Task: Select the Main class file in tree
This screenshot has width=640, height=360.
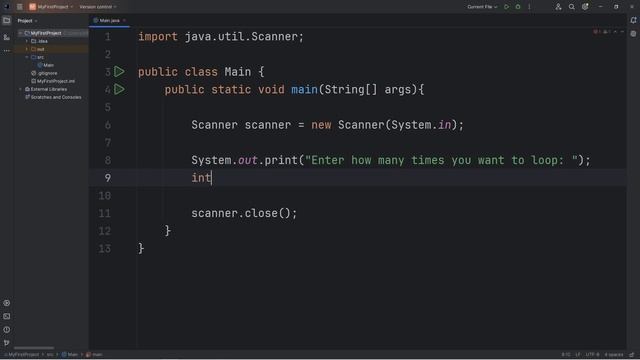Action: (46, 65)
